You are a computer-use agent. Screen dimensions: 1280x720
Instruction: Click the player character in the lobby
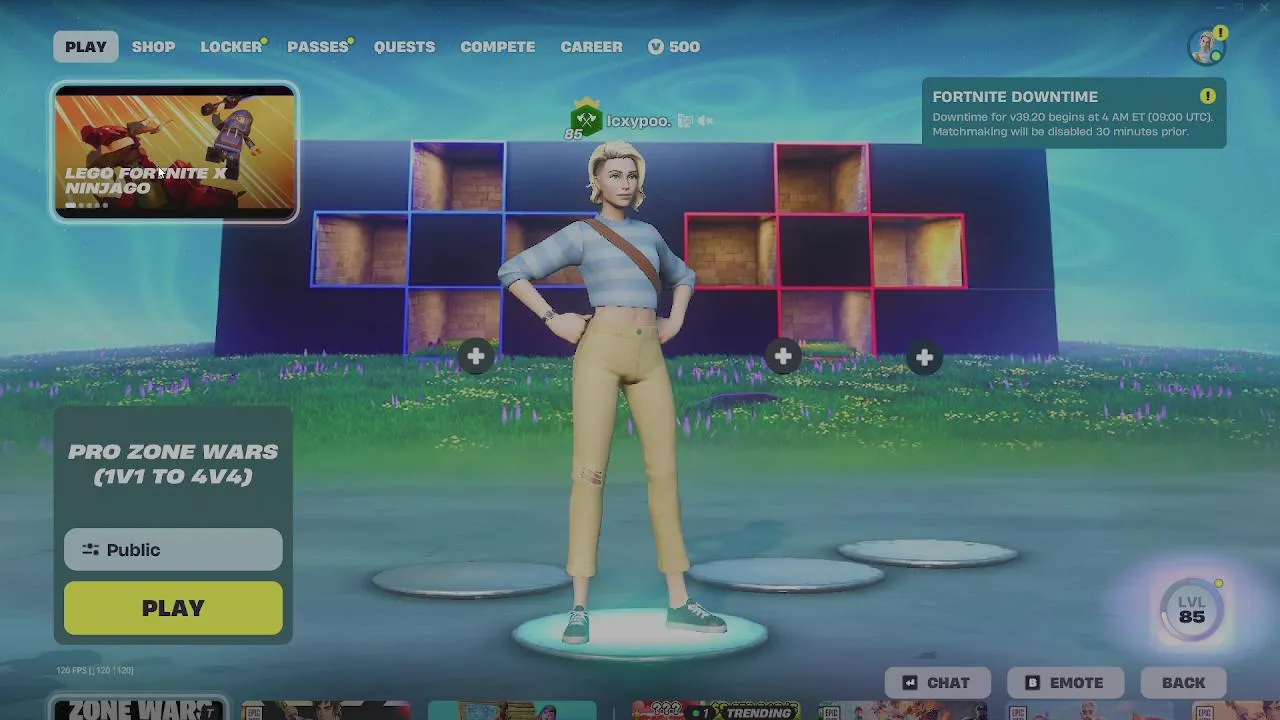(624, 390)
